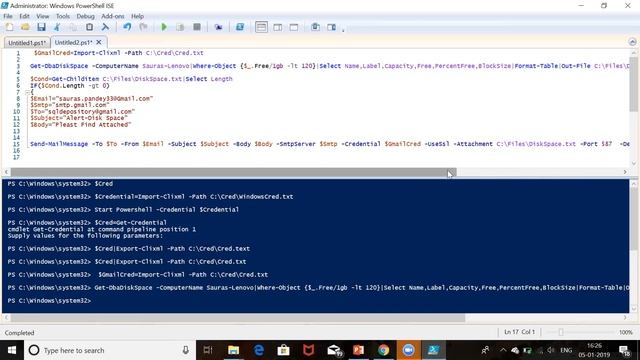Open the Mail app from the taskbar
This screenshot has height=360, width=640.
334,350
